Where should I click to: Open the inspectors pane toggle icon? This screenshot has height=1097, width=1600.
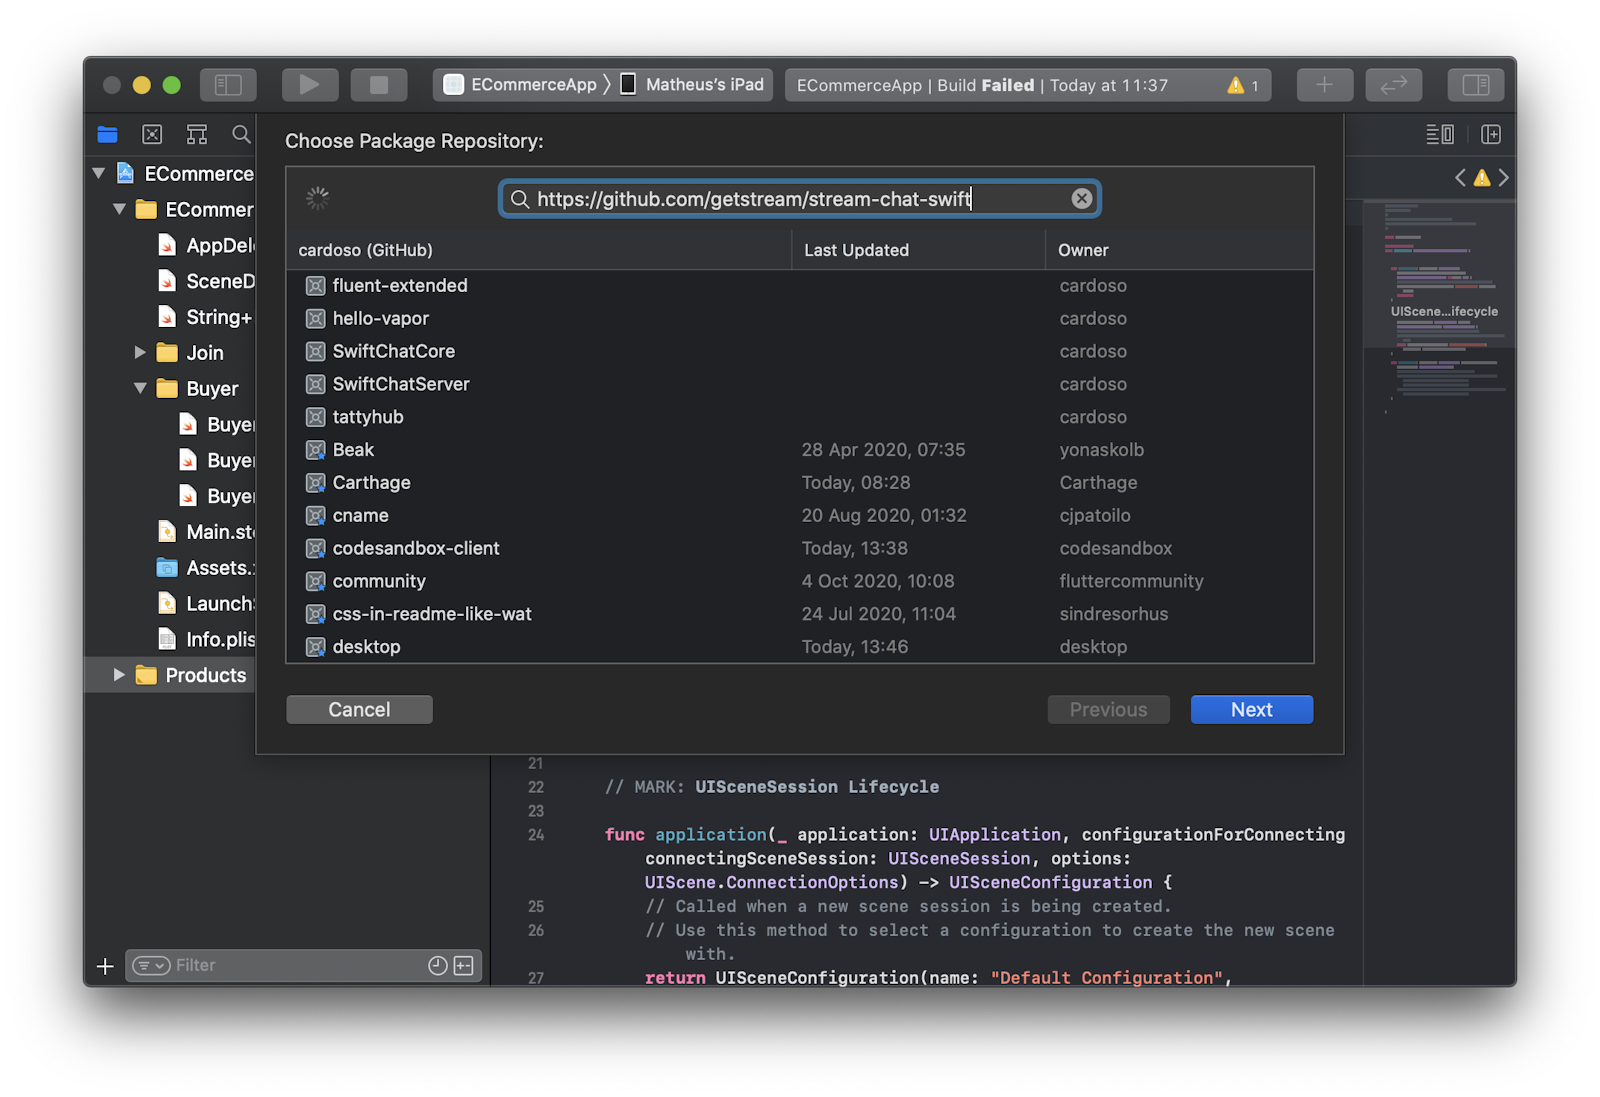point(1475,85)
